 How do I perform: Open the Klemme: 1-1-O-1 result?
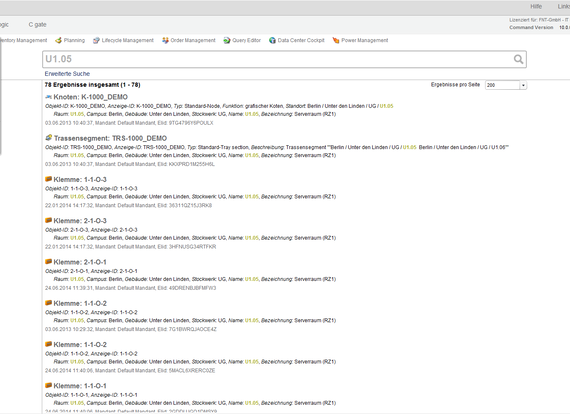(80, 386)
